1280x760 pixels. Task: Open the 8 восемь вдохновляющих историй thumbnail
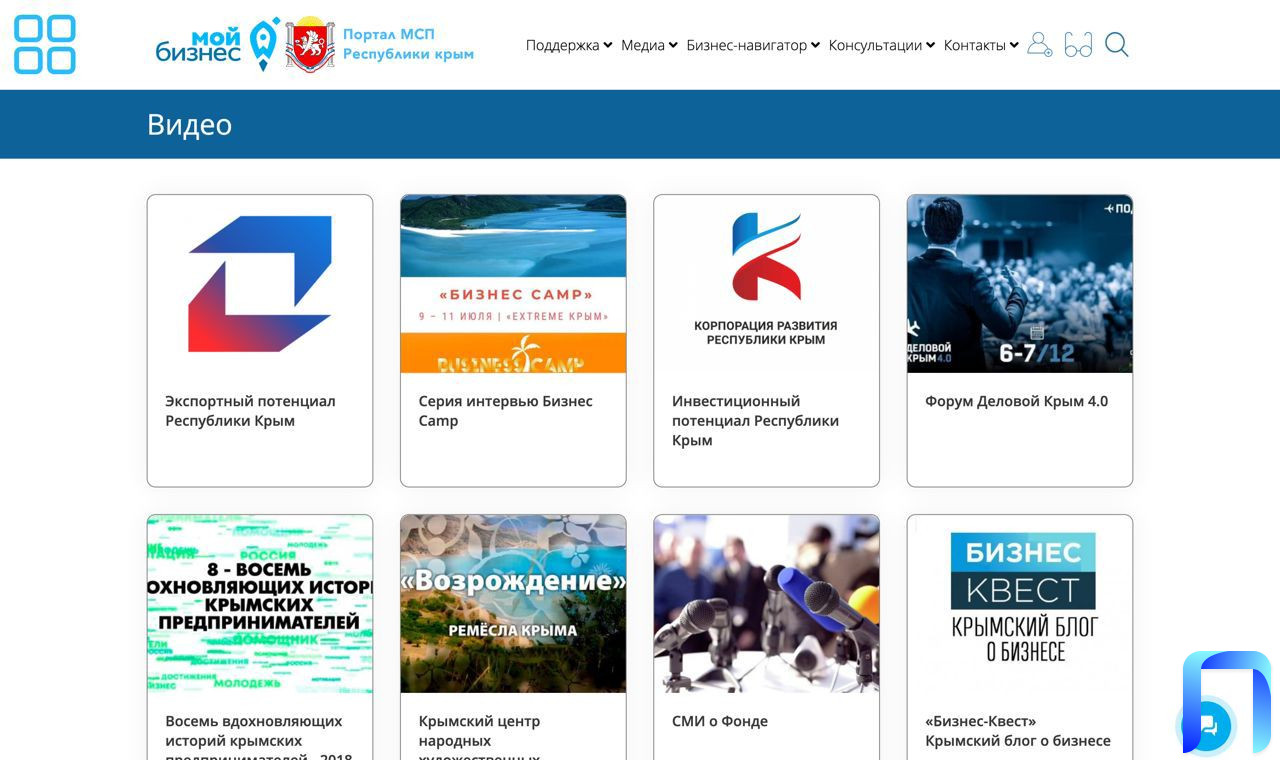(260, 604)
